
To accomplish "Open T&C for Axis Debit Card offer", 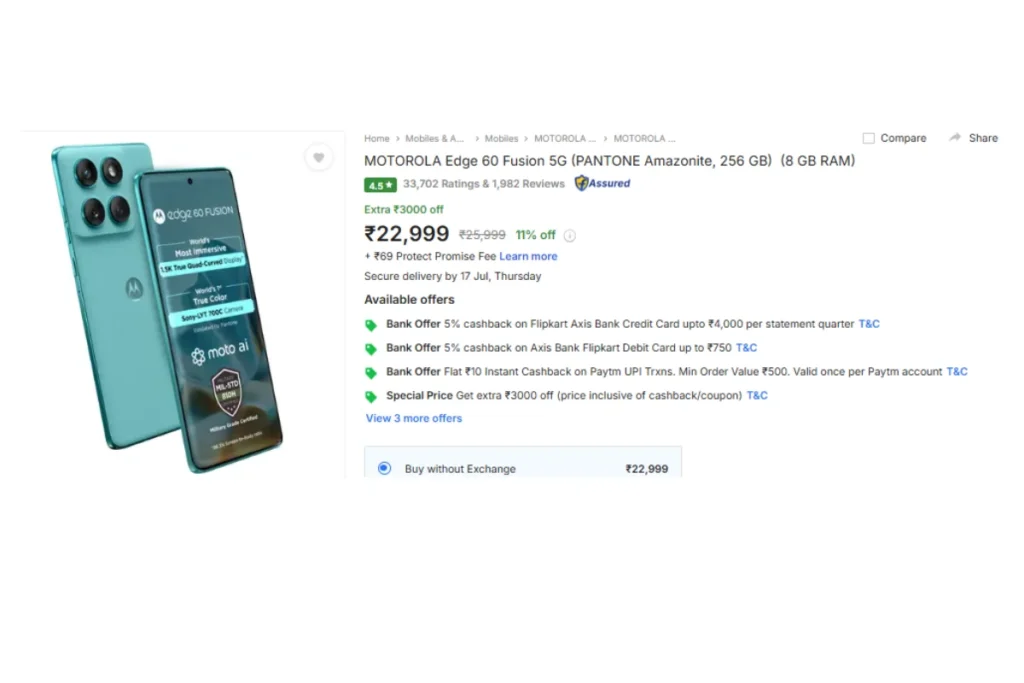I will (x=746, y=347).
